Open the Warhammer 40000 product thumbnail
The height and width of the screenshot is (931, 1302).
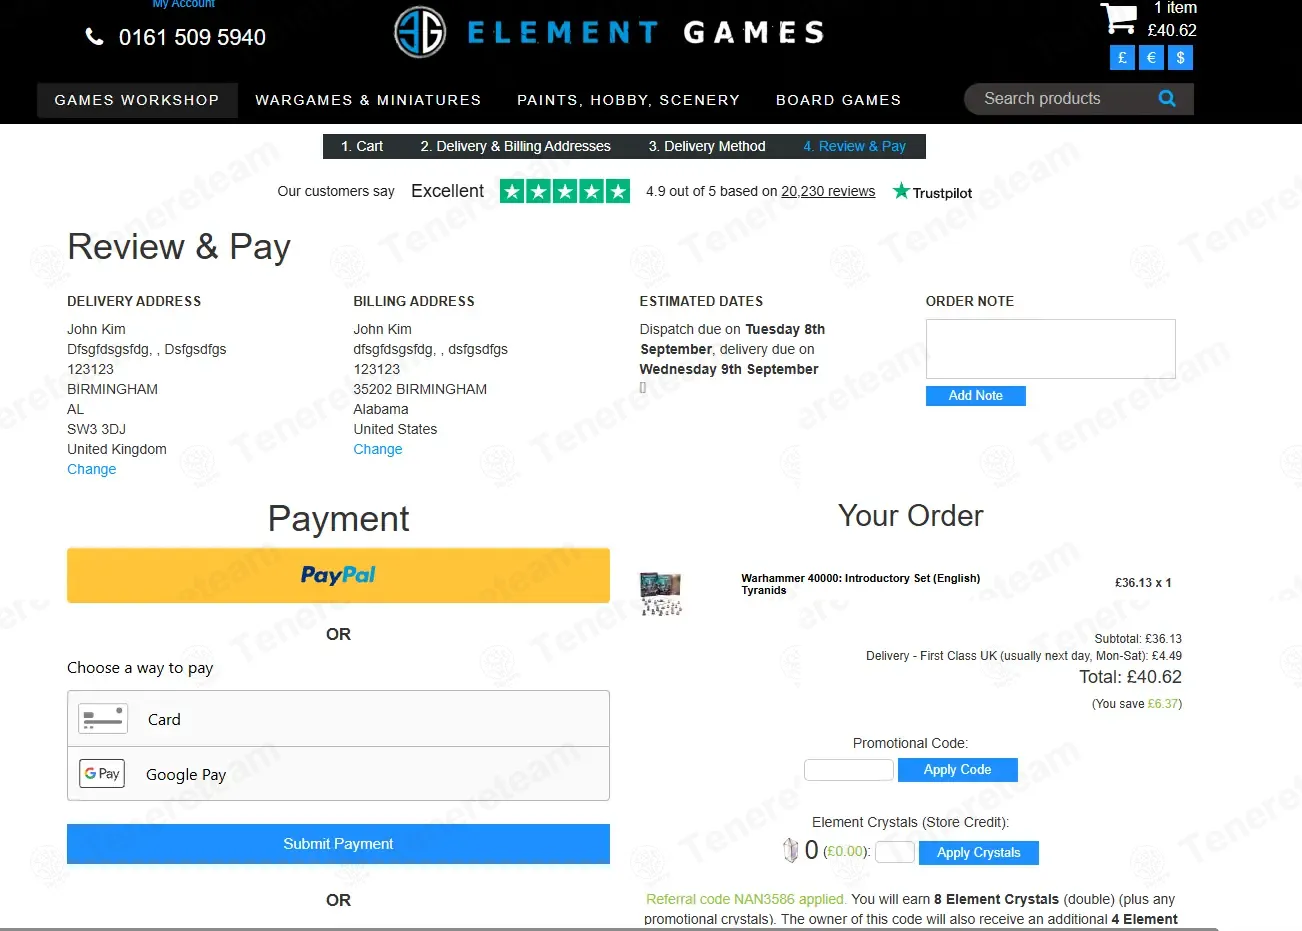pyautogui.click(x=661, y=593)
